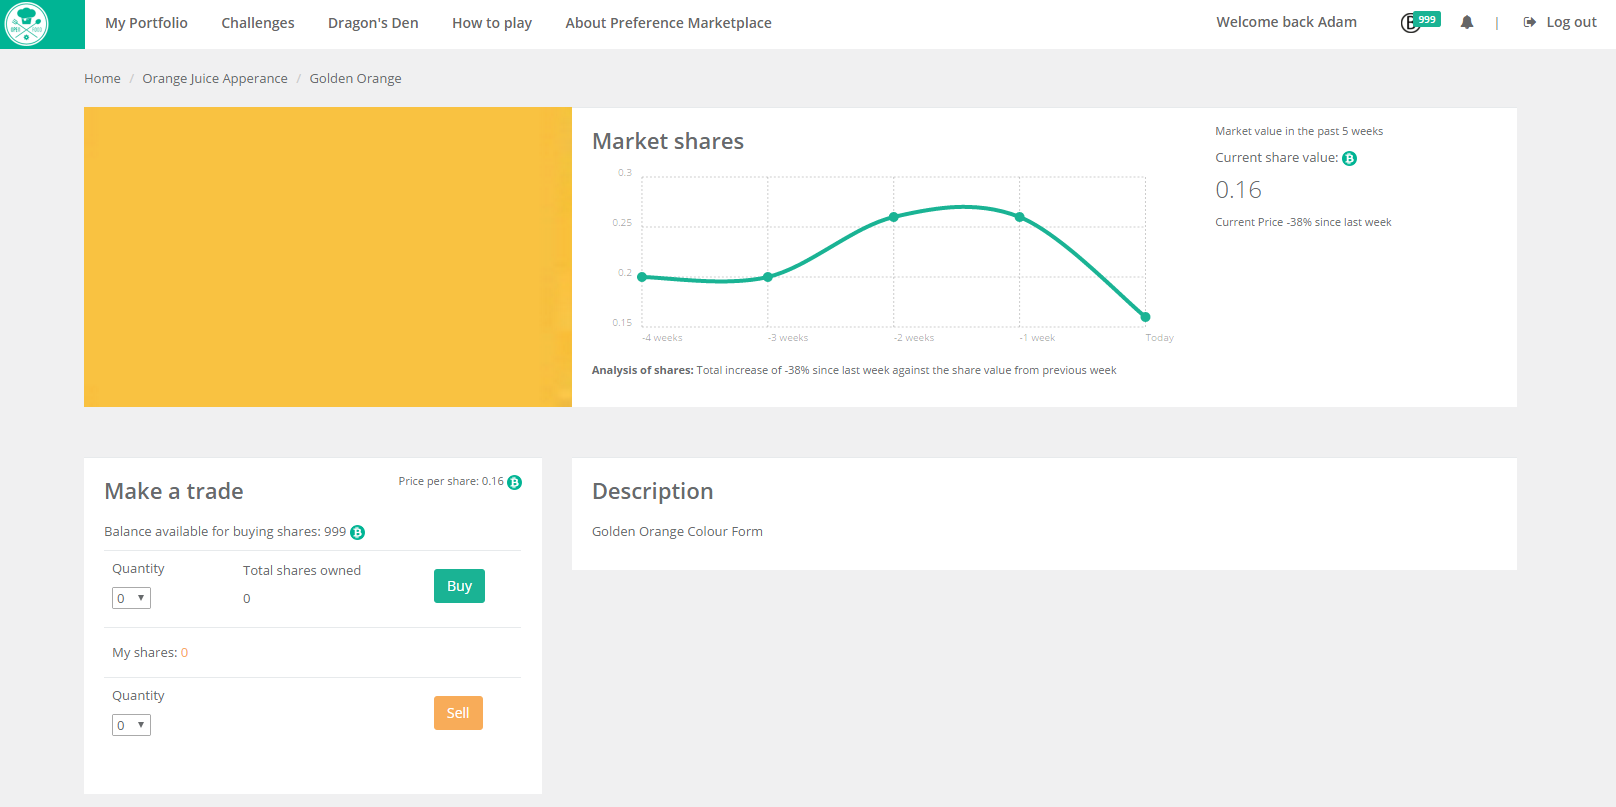This screenshot has height=807, width=1616.
Task: Go to Home via breadcrumb
Action: click(x=102, y=78)
